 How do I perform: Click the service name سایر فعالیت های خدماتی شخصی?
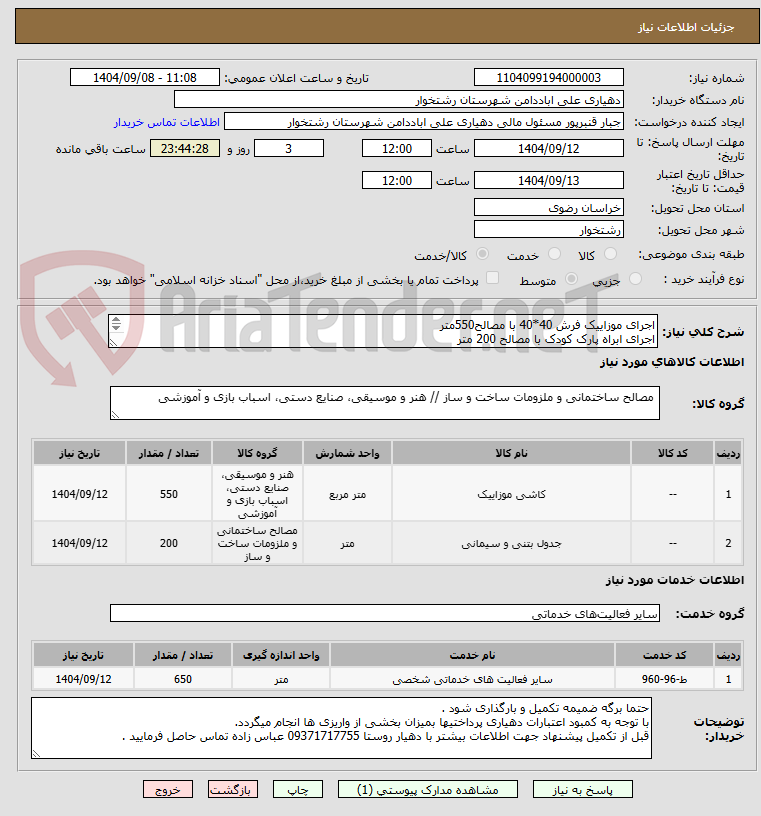472,680
